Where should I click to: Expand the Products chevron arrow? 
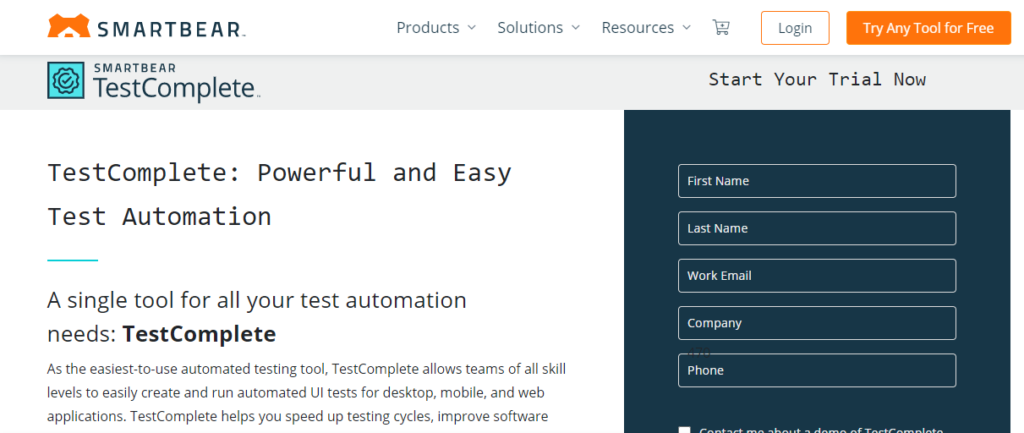click(x=472, y=27)
